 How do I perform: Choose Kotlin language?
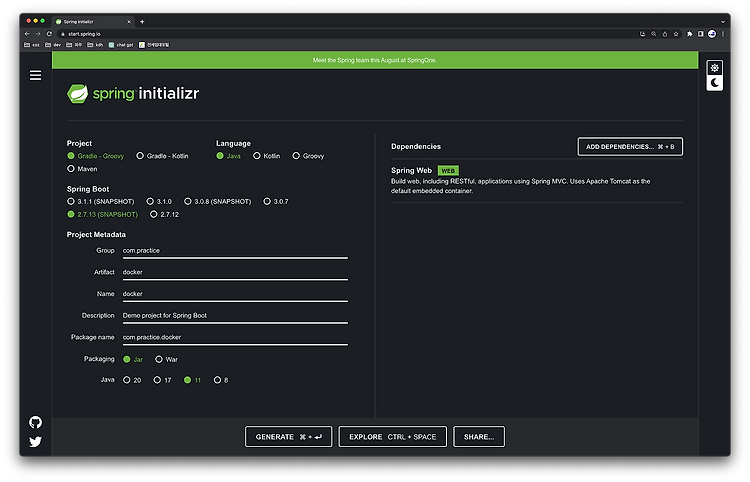[266, 156]
